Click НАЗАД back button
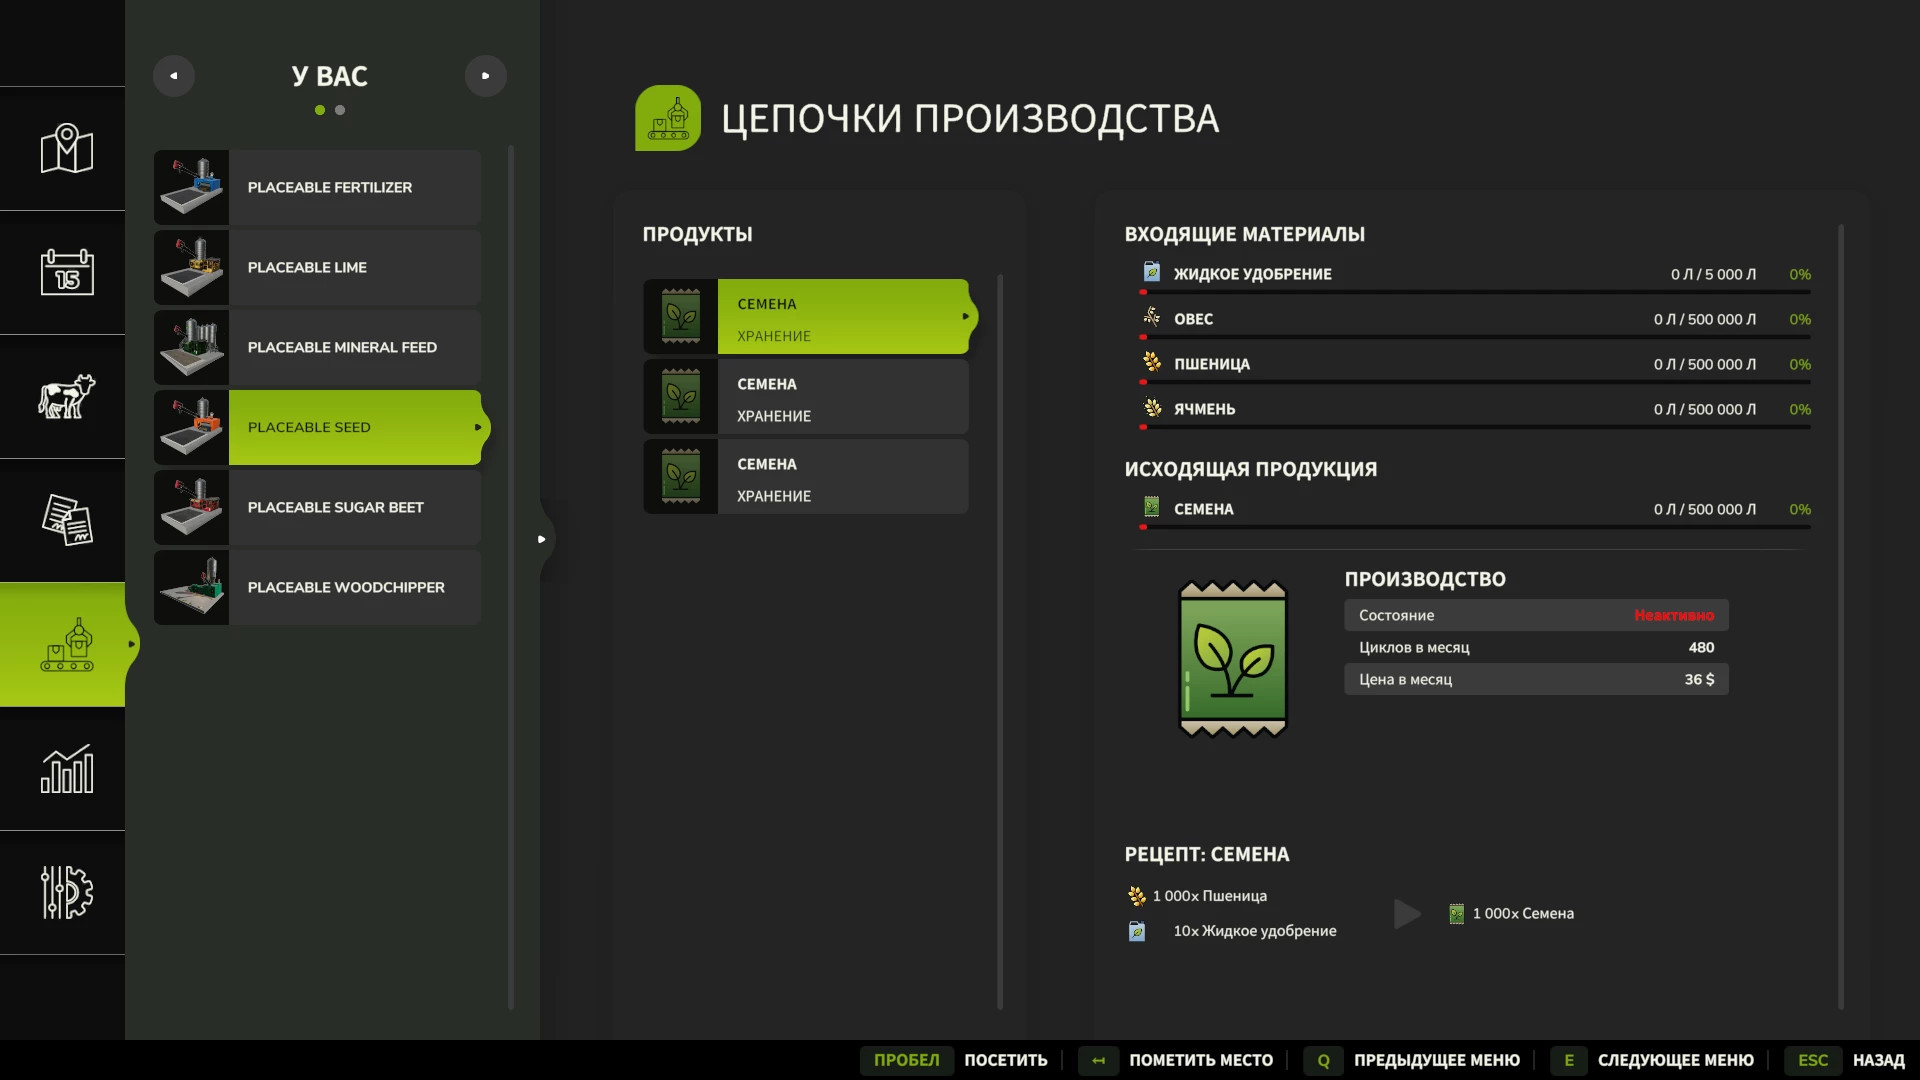The image size is (1920, 1080). (x=1878, y=1061)
